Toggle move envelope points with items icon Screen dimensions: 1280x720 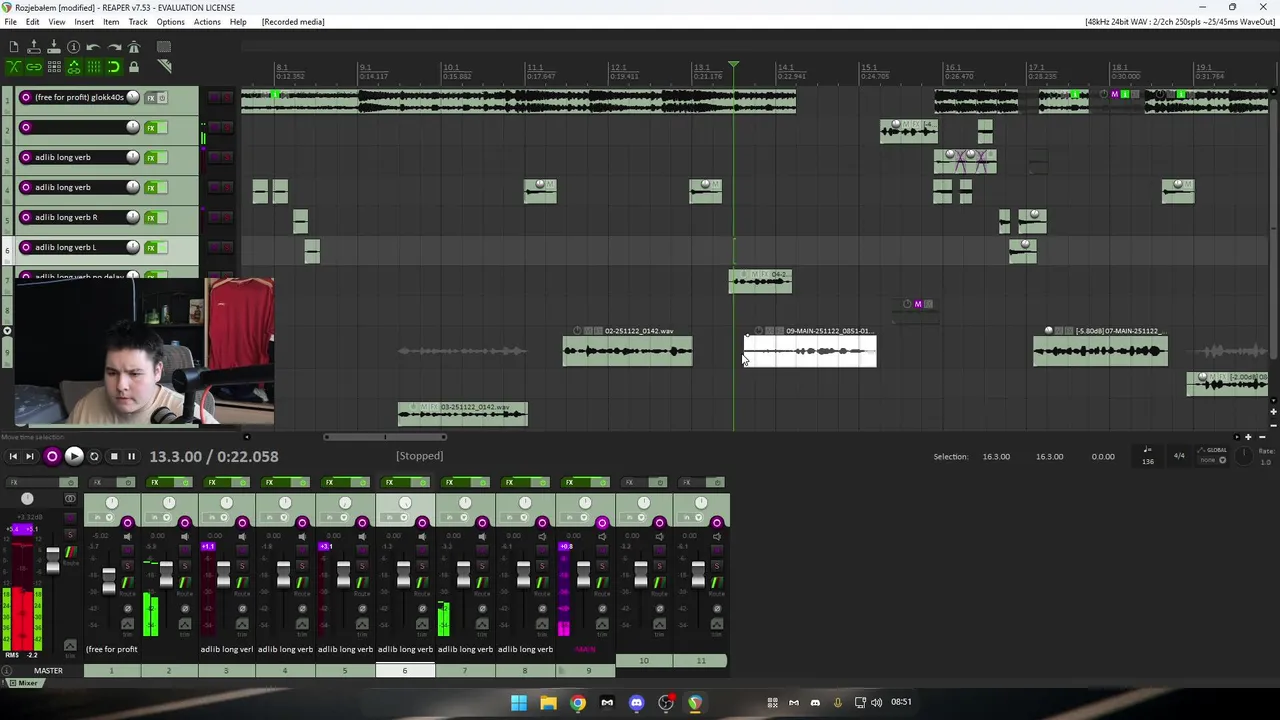point(74,67)
